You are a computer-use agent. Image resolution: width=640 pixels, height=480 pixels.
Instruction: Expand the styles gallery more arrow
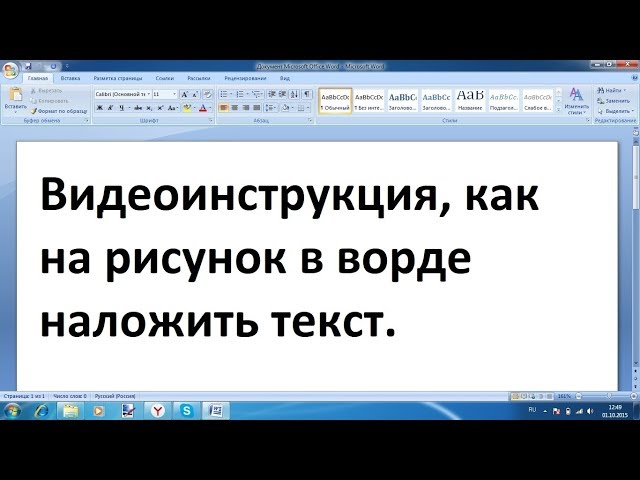[x=559, y=109]
